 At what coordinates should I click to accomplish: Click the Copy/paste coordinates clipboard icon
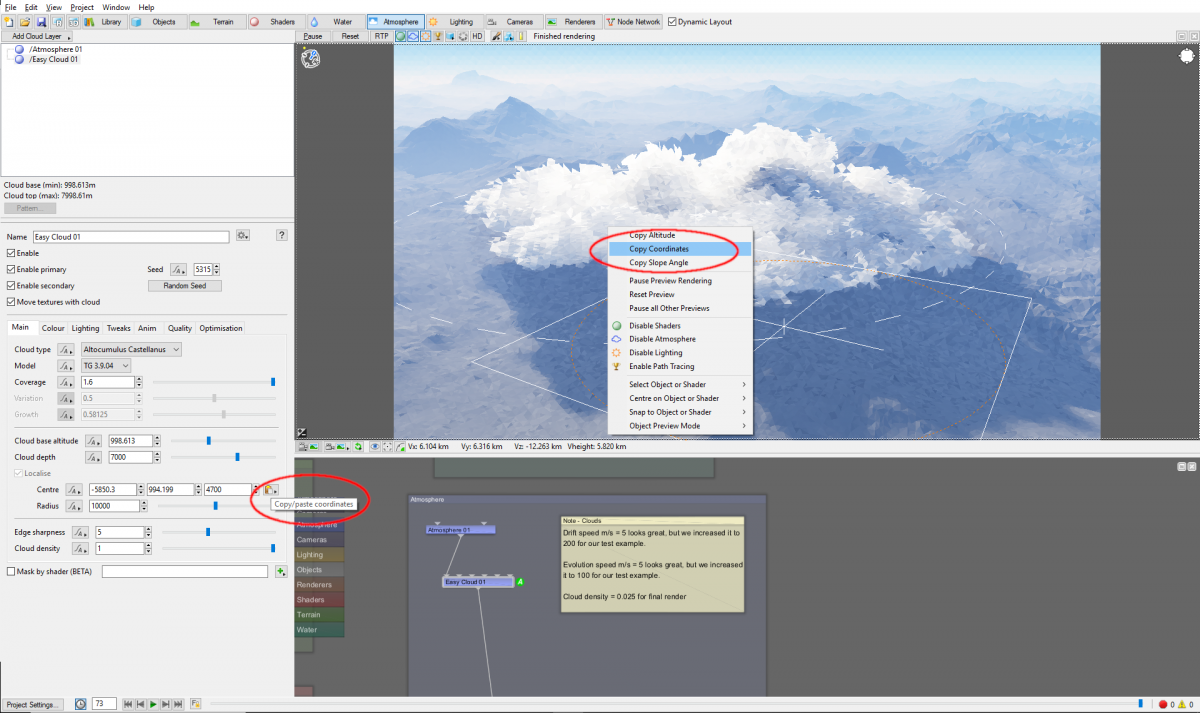tap(270, 489)
